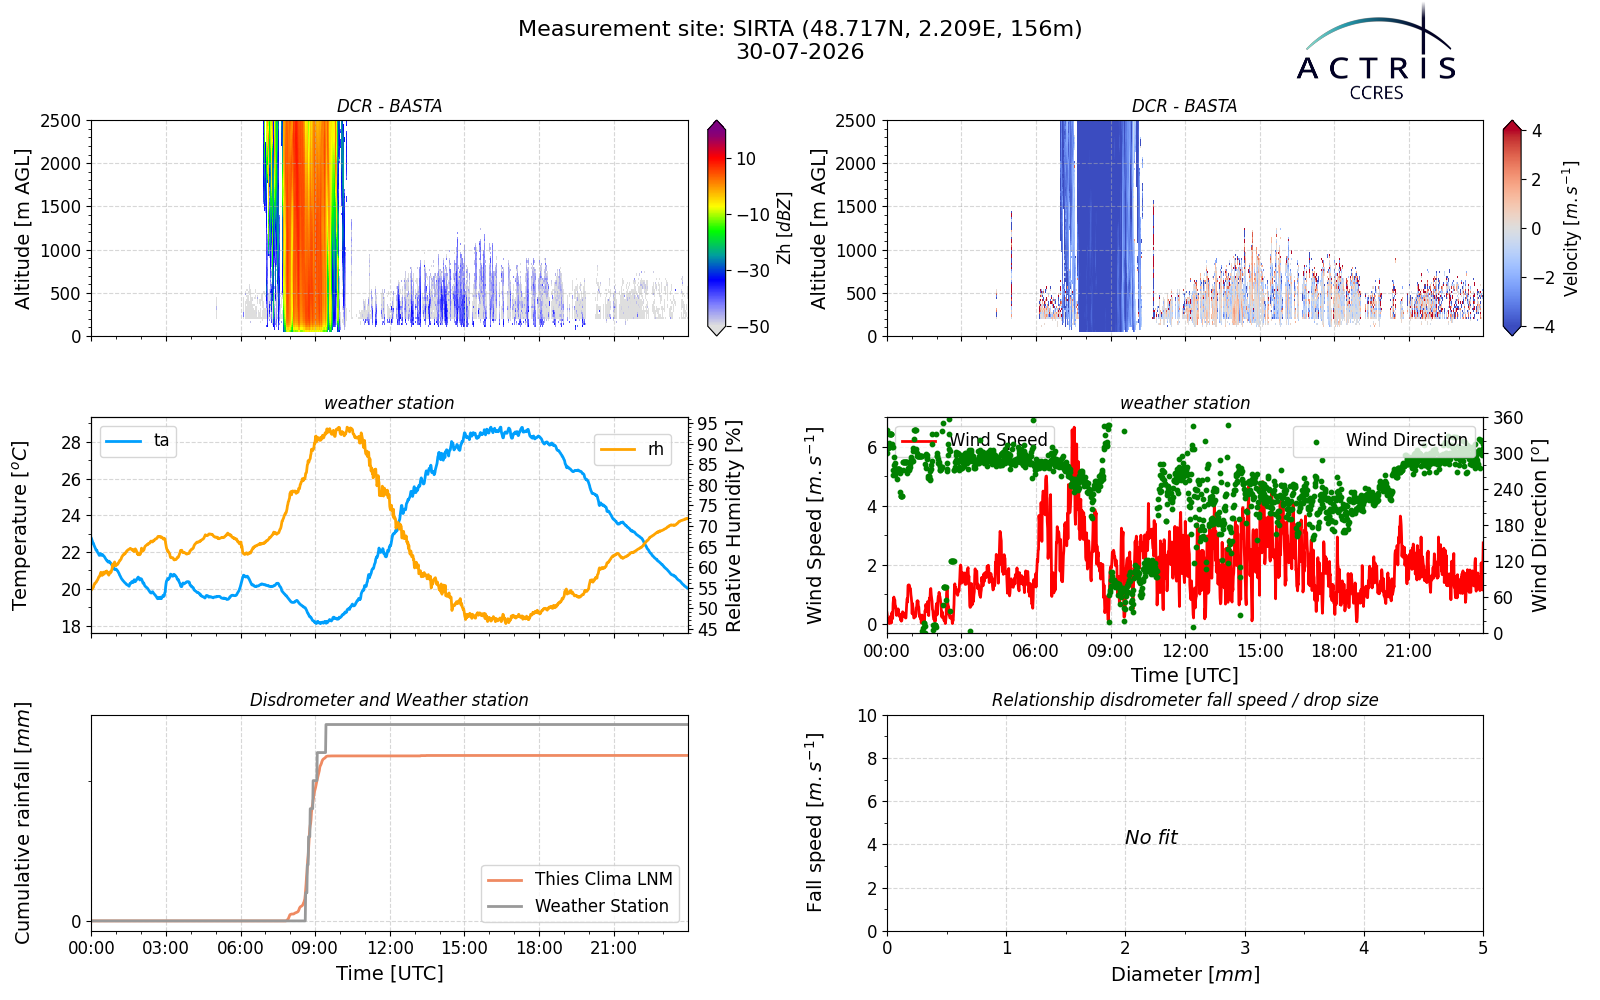The height and width of the screenshot is (1000, 1600).
Task: Click the 'Relationship disdrometer fall speed / drop size' title
Action: 1185,700
